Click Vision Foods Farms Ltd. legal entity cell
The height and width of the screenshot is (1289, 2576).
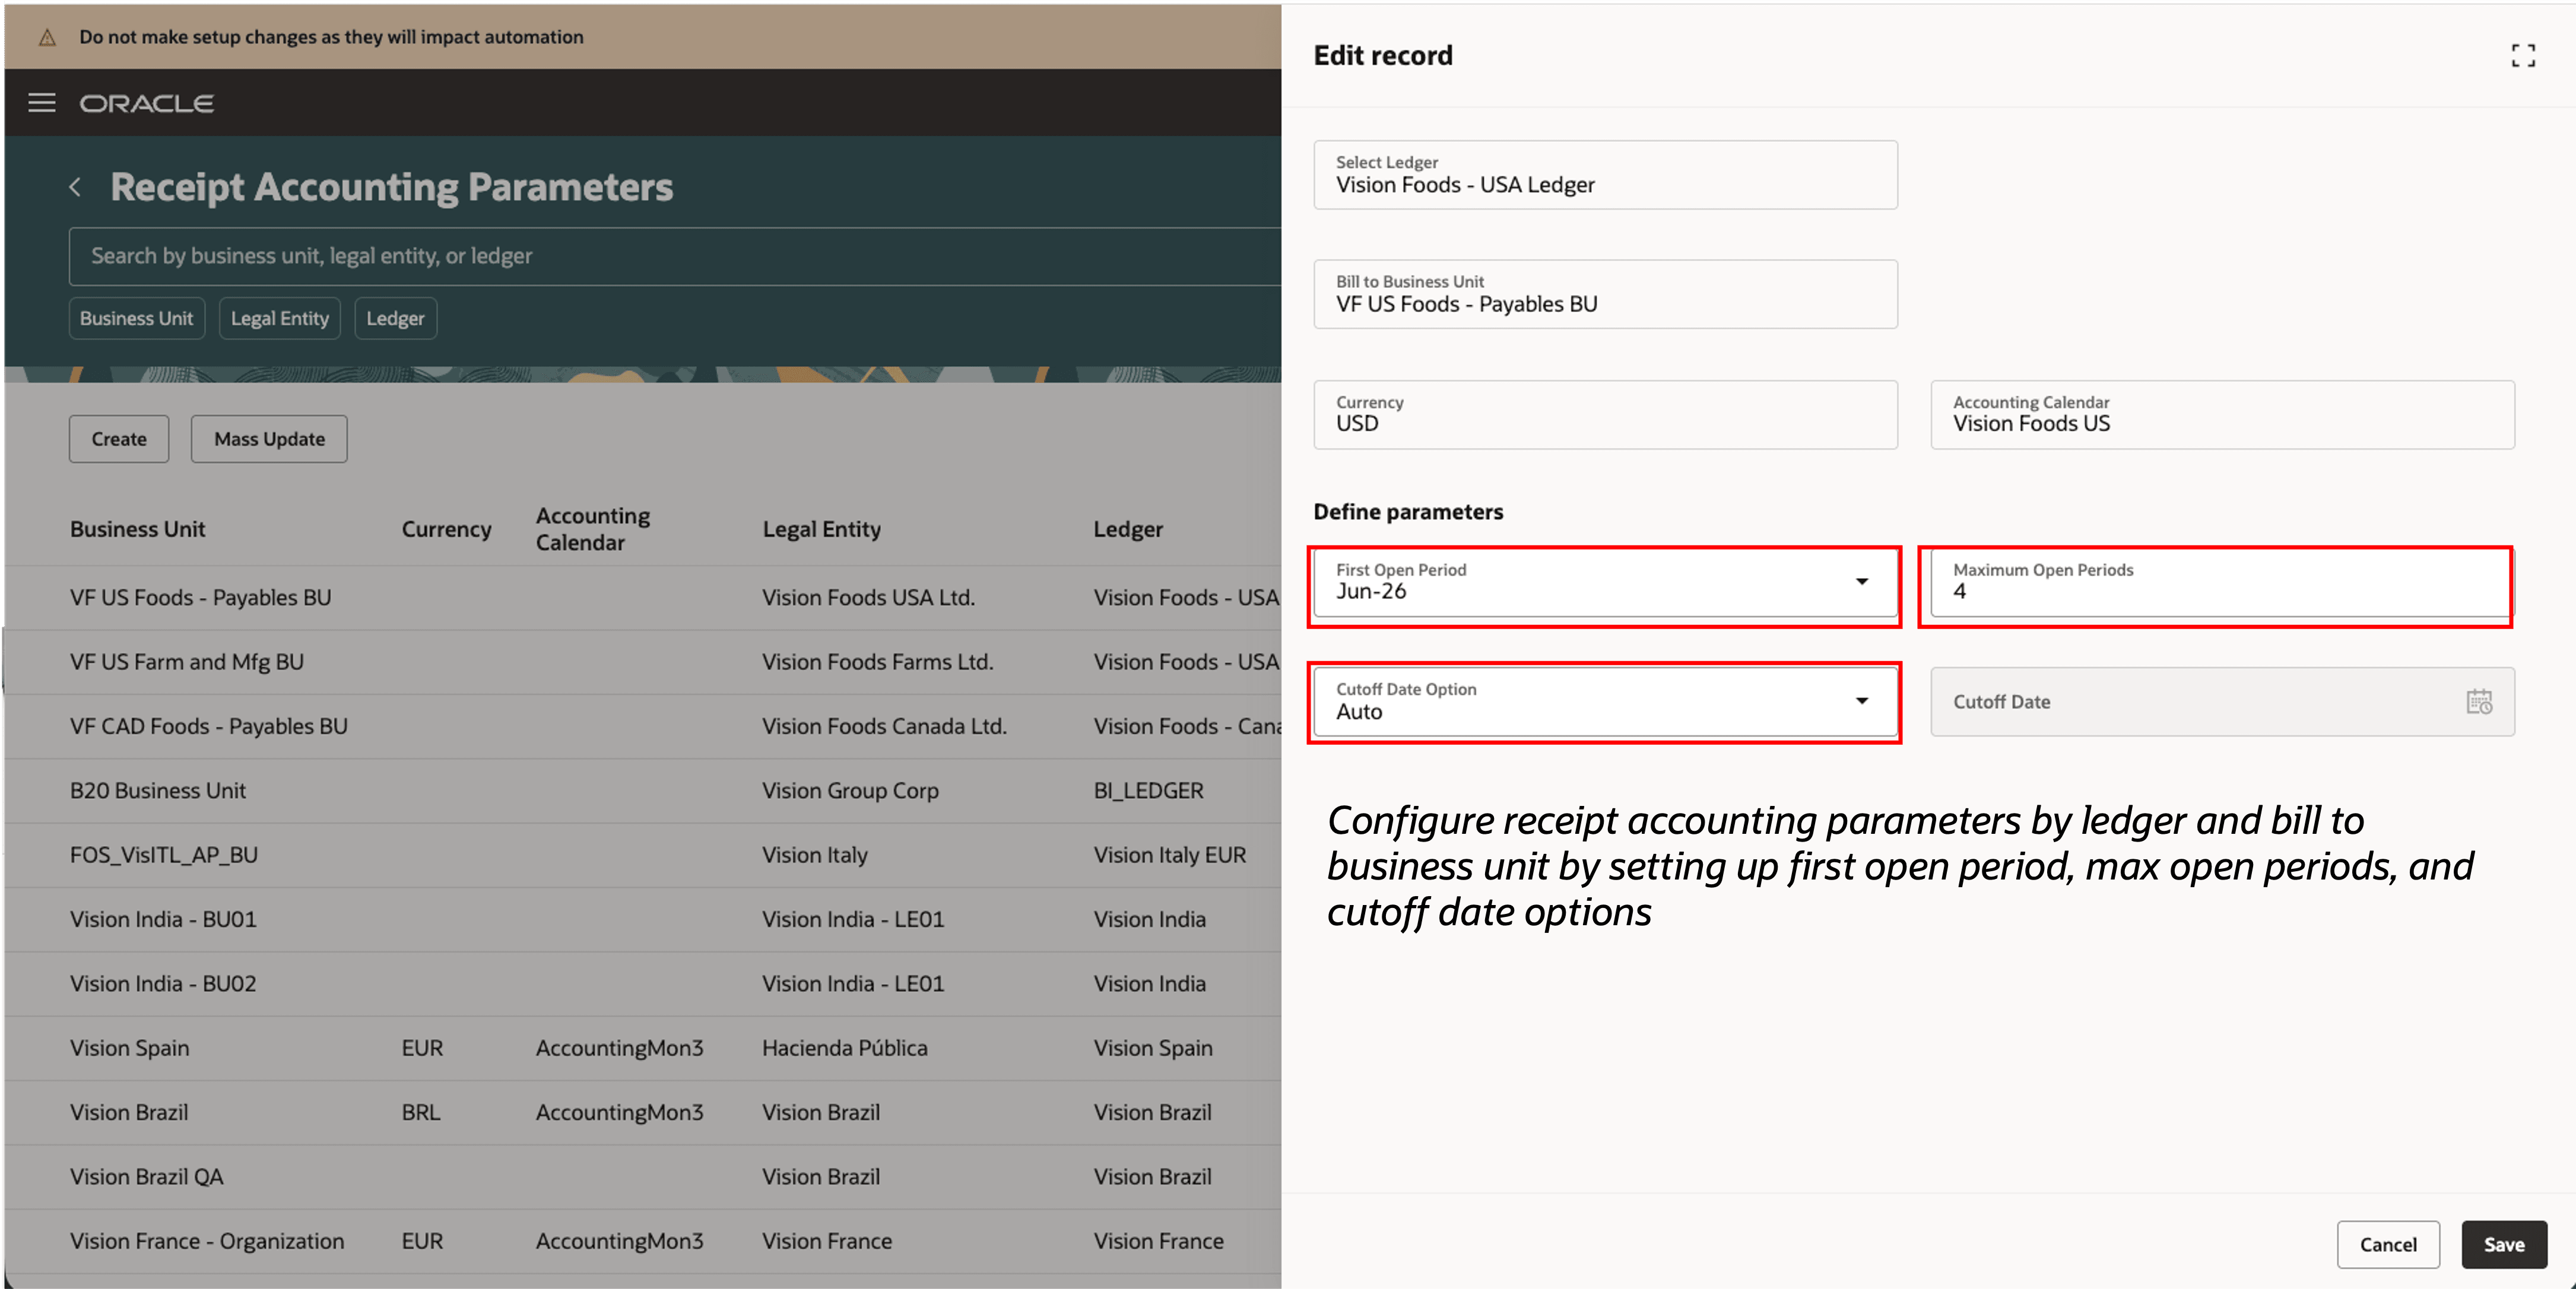pos(877,662)
